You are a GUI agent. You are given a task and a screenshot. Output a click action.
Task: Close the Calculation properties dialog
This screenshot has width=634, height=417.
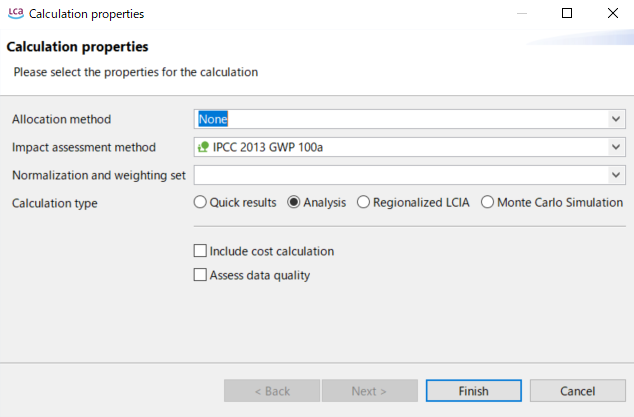[613, 13]
